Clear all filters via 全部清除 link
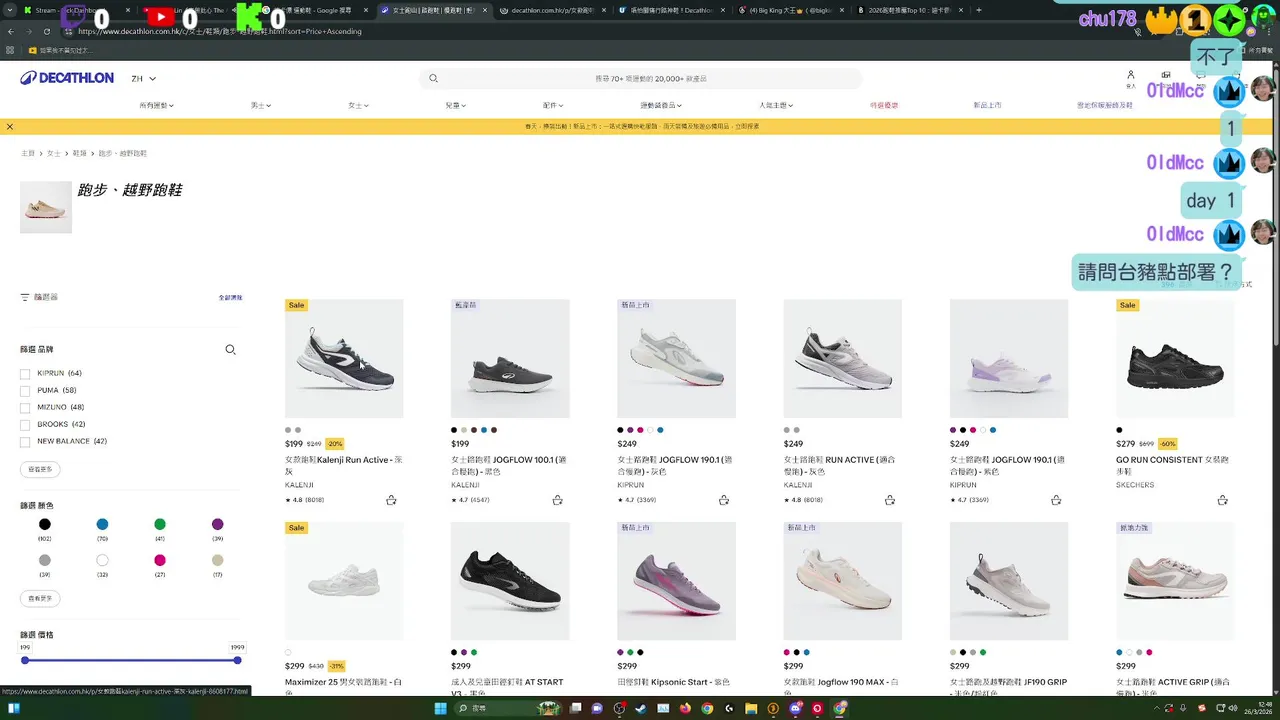 230,298
